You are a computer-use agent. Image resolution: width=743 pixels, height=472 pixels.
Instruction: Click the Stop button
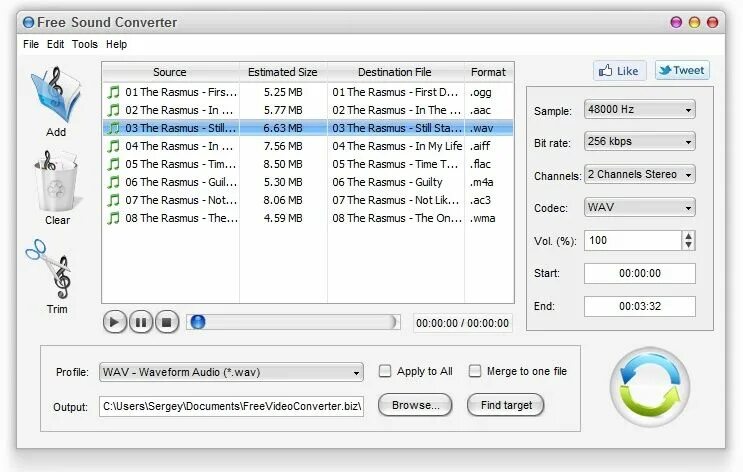pyautogui.click(x=167, y=323)
